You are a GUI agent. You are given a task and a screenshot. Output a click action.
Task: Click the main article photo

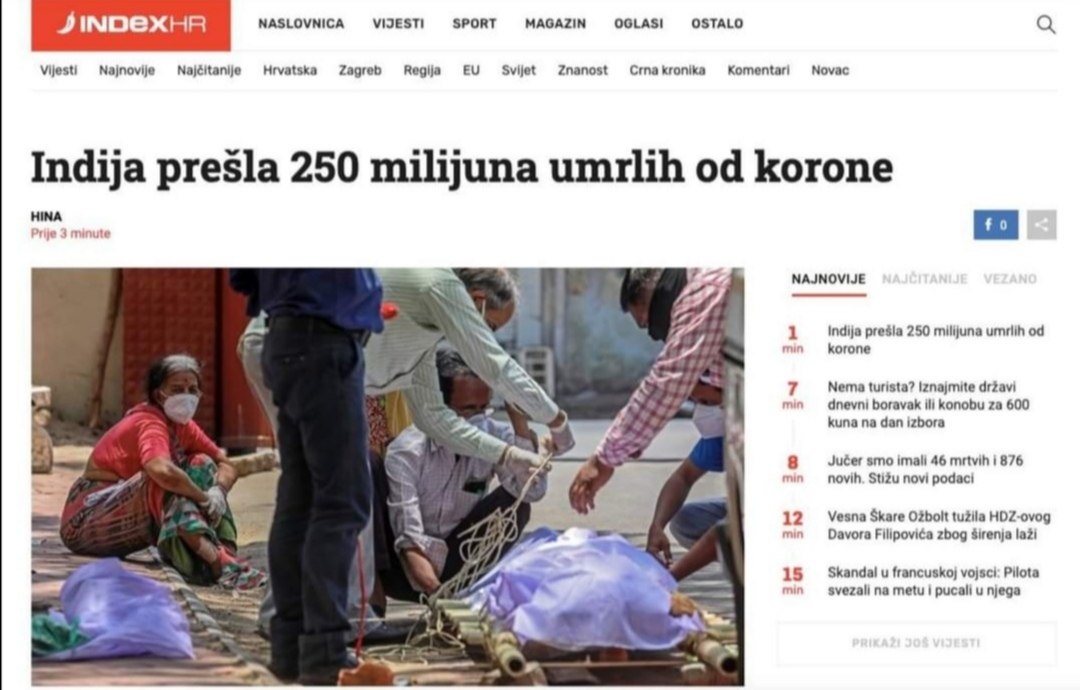387,477
